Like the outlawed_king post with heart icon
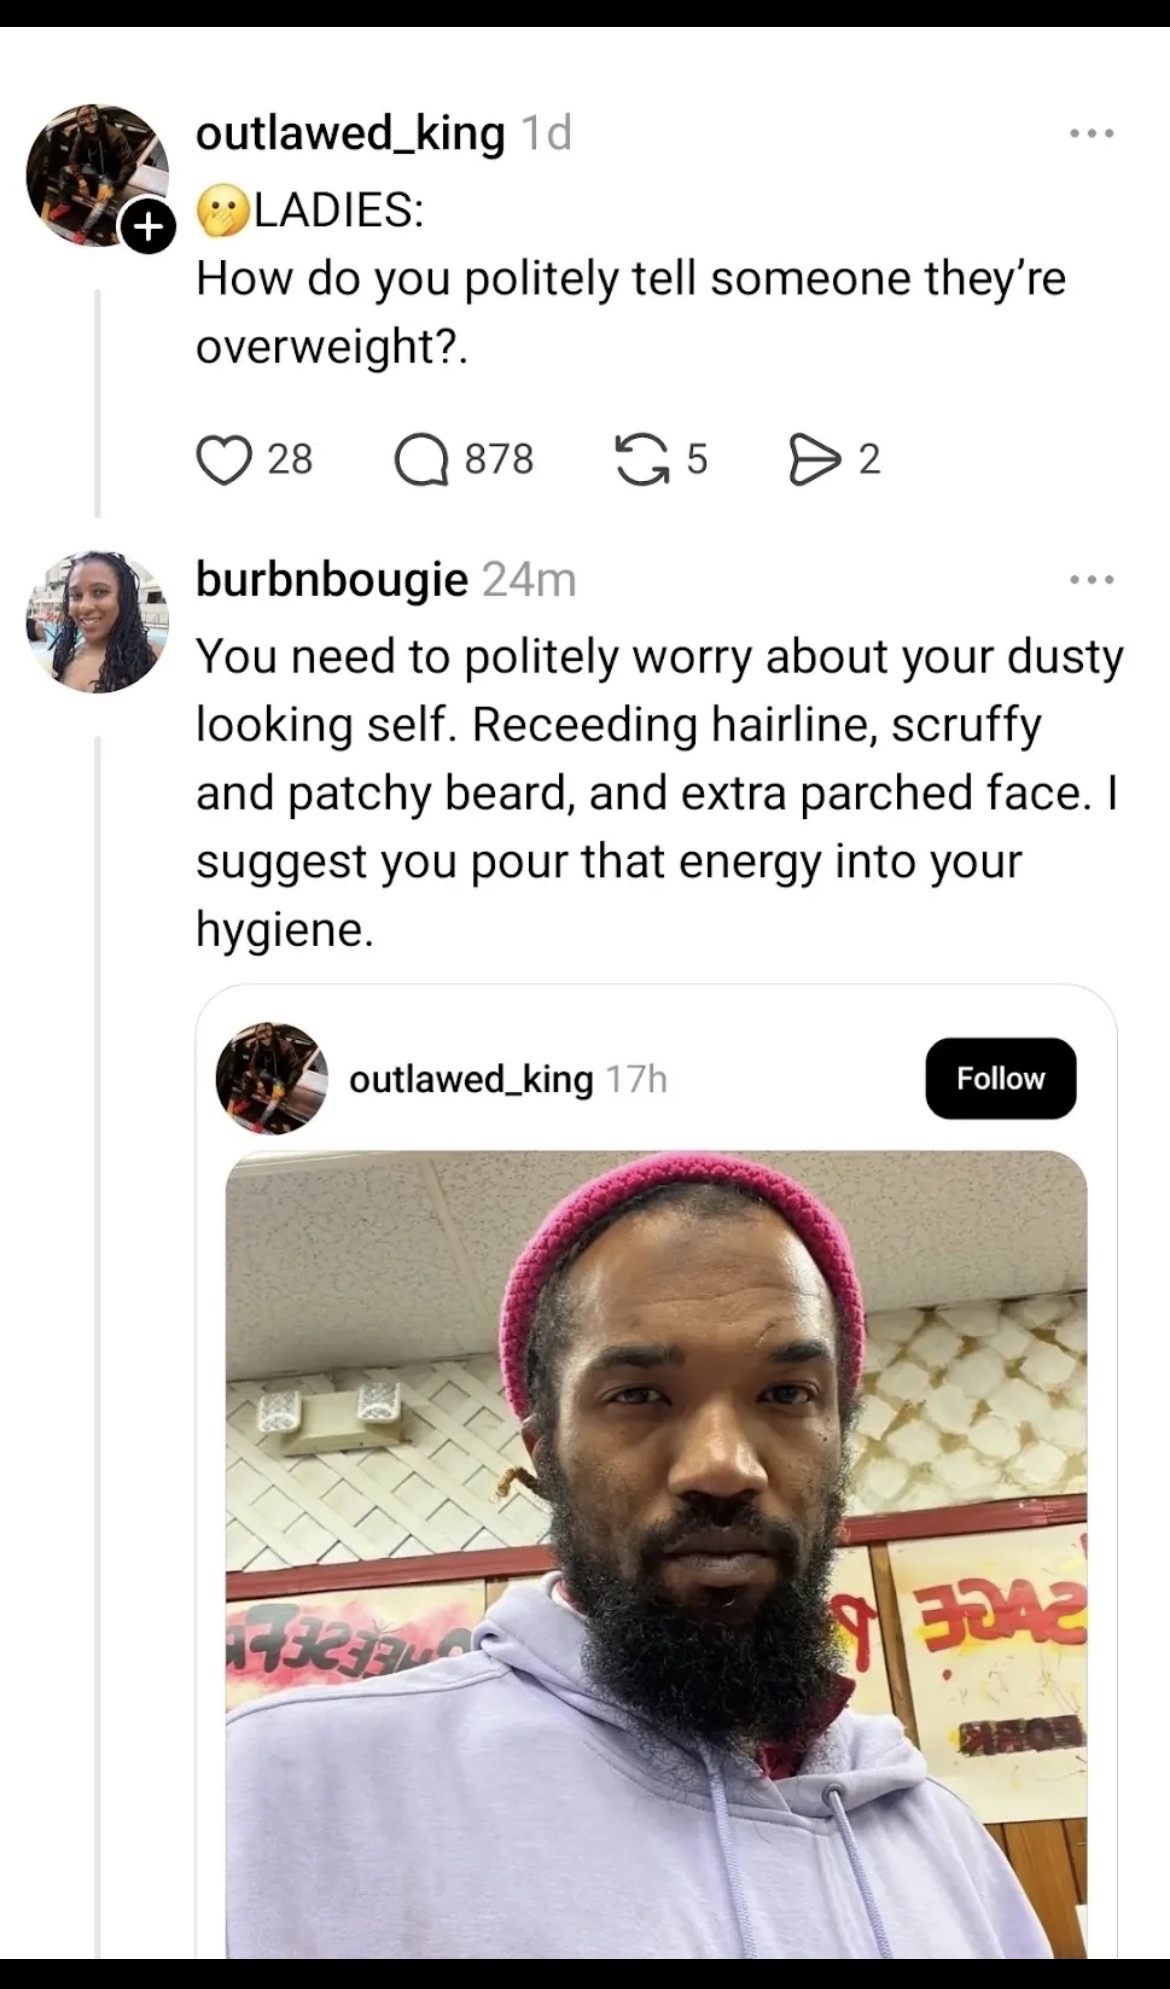Image resolution: width=1170 pixels, height=1989 pixels. point(223,460)
